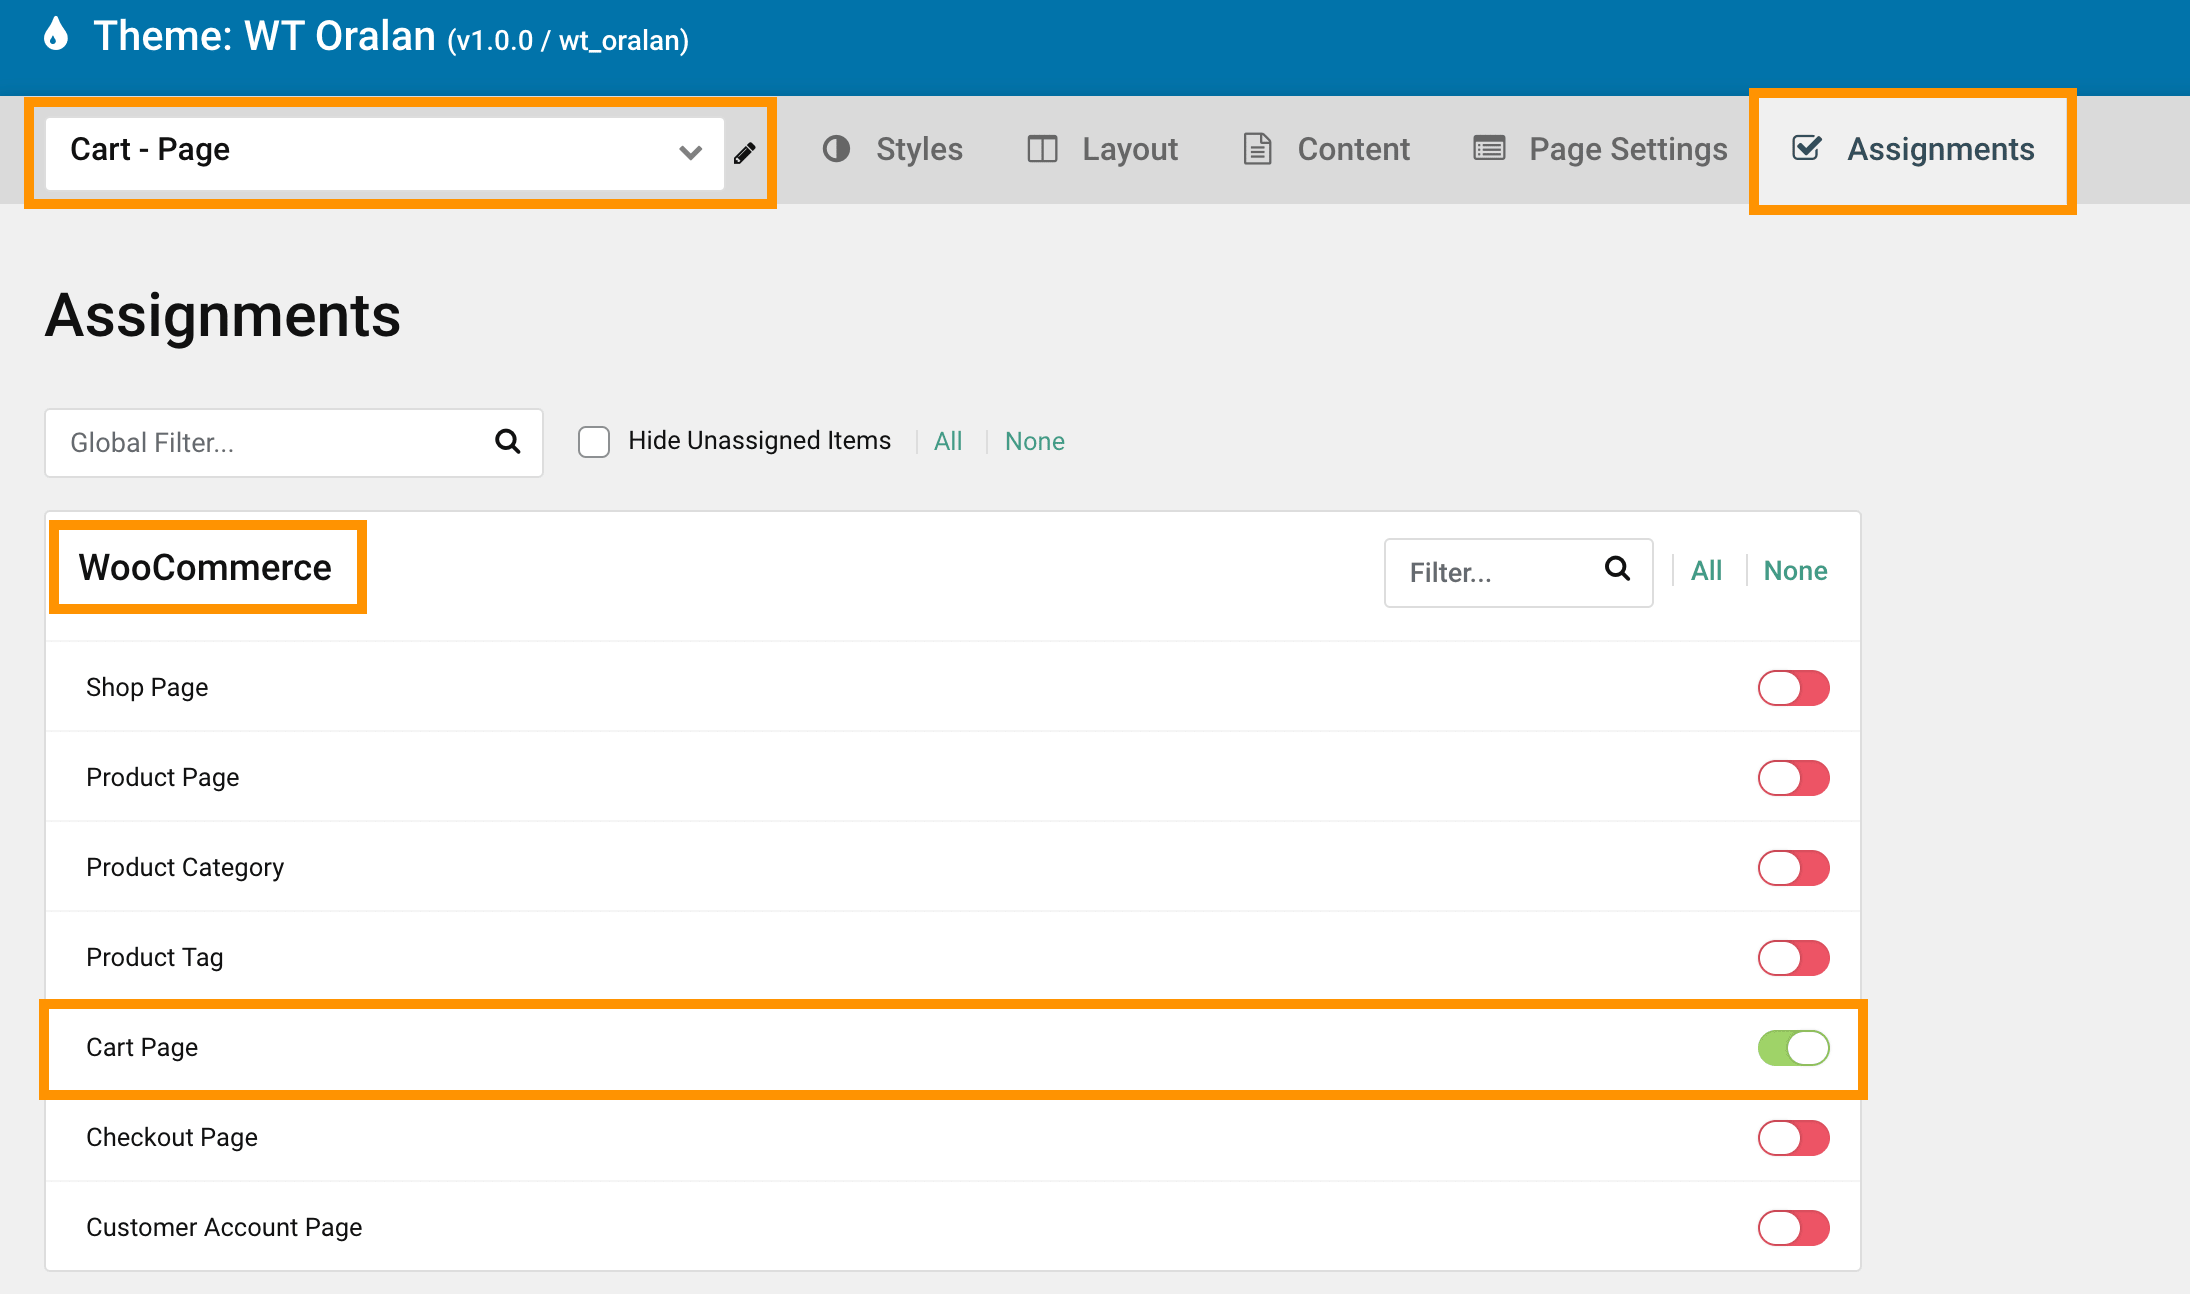Click the WooCommerce Filter search magnifier icon

click(x=1617, y=569)
